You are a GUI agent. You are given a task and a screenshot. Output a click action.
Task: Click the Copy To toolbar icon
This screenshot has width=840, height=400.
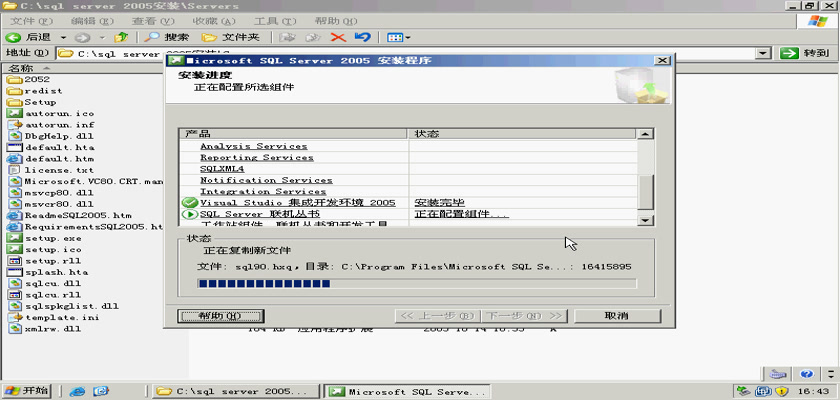[x=312, y=37]
